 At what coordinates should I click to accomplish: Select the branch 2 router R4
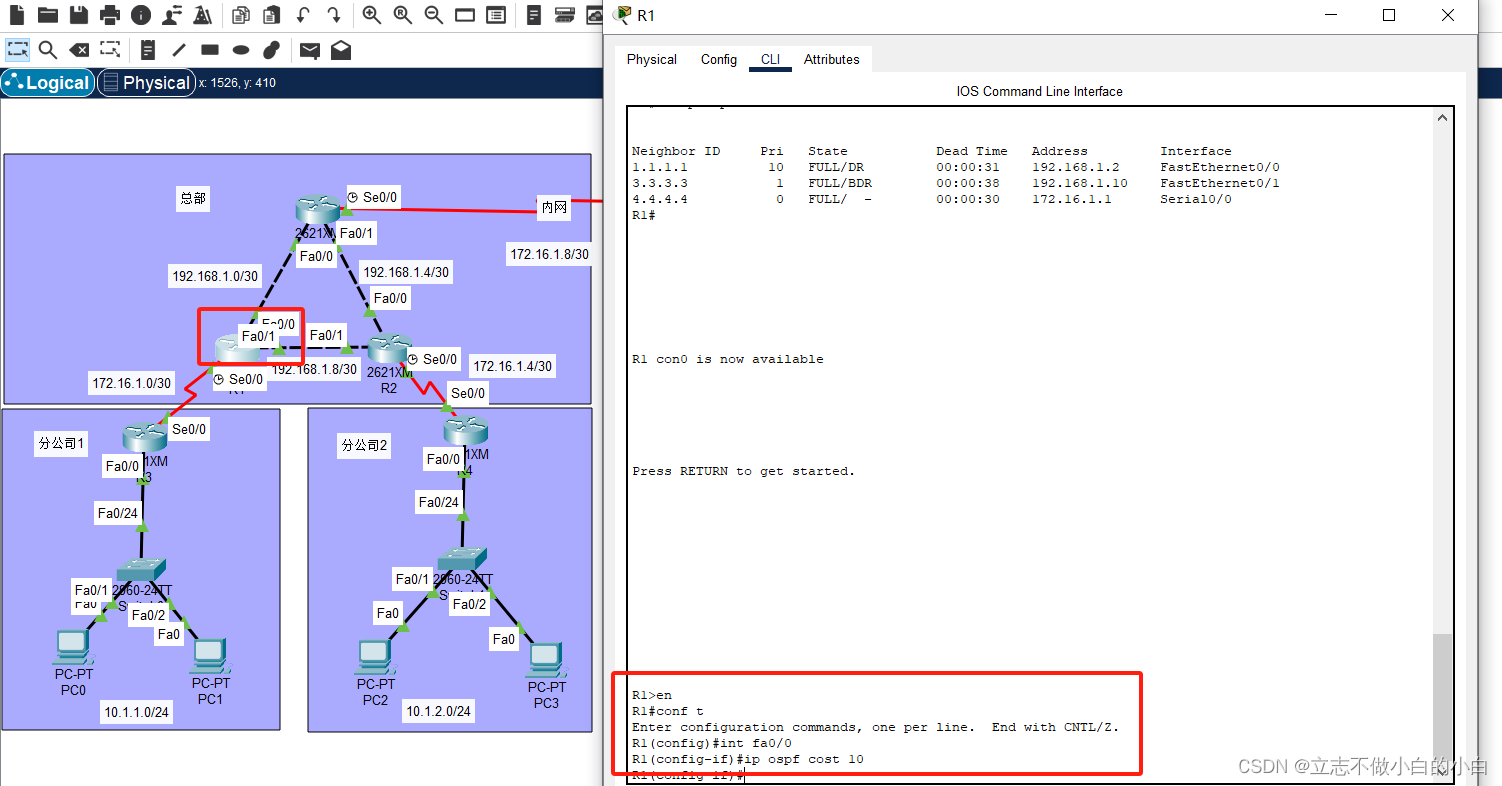coord(466,431)
